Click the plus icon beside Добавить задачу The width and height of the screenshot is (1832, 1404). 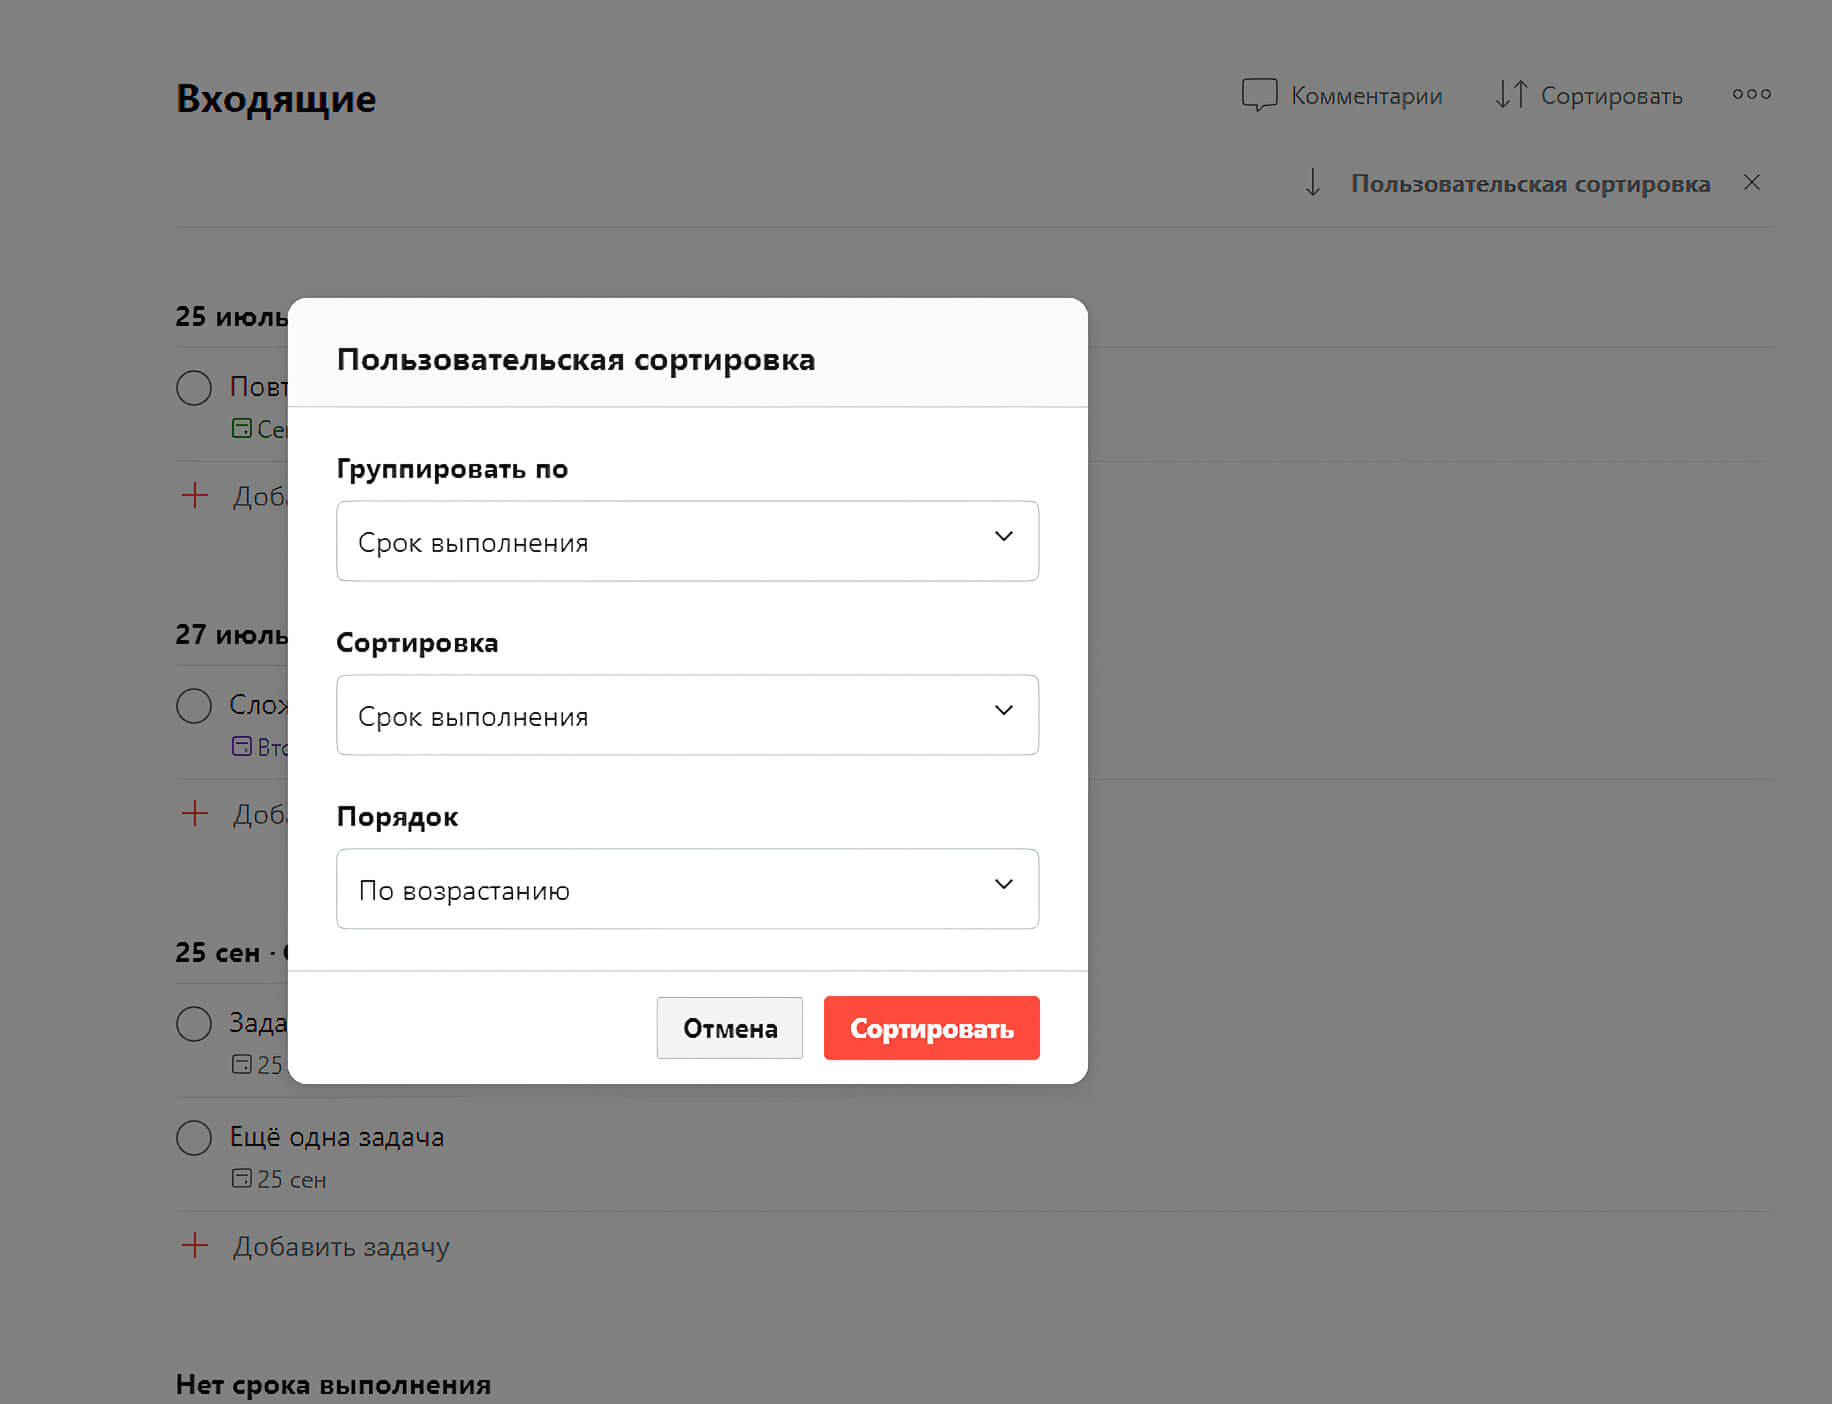pos(195,1245)
